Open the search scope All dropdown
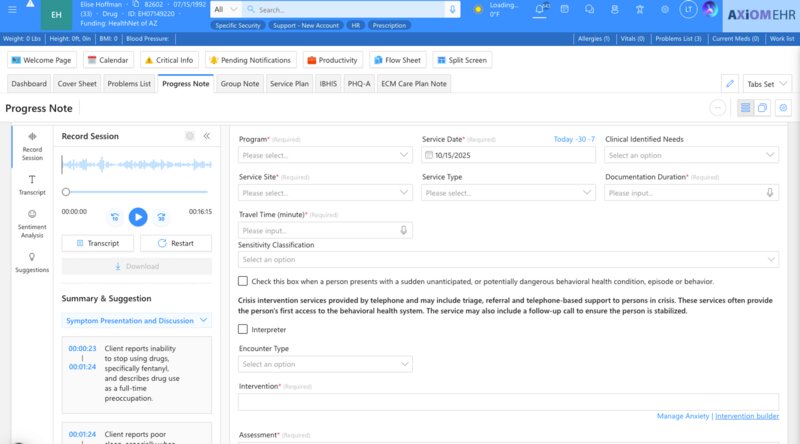The width and height of the screenshot is (800, 444). [226, 9]
